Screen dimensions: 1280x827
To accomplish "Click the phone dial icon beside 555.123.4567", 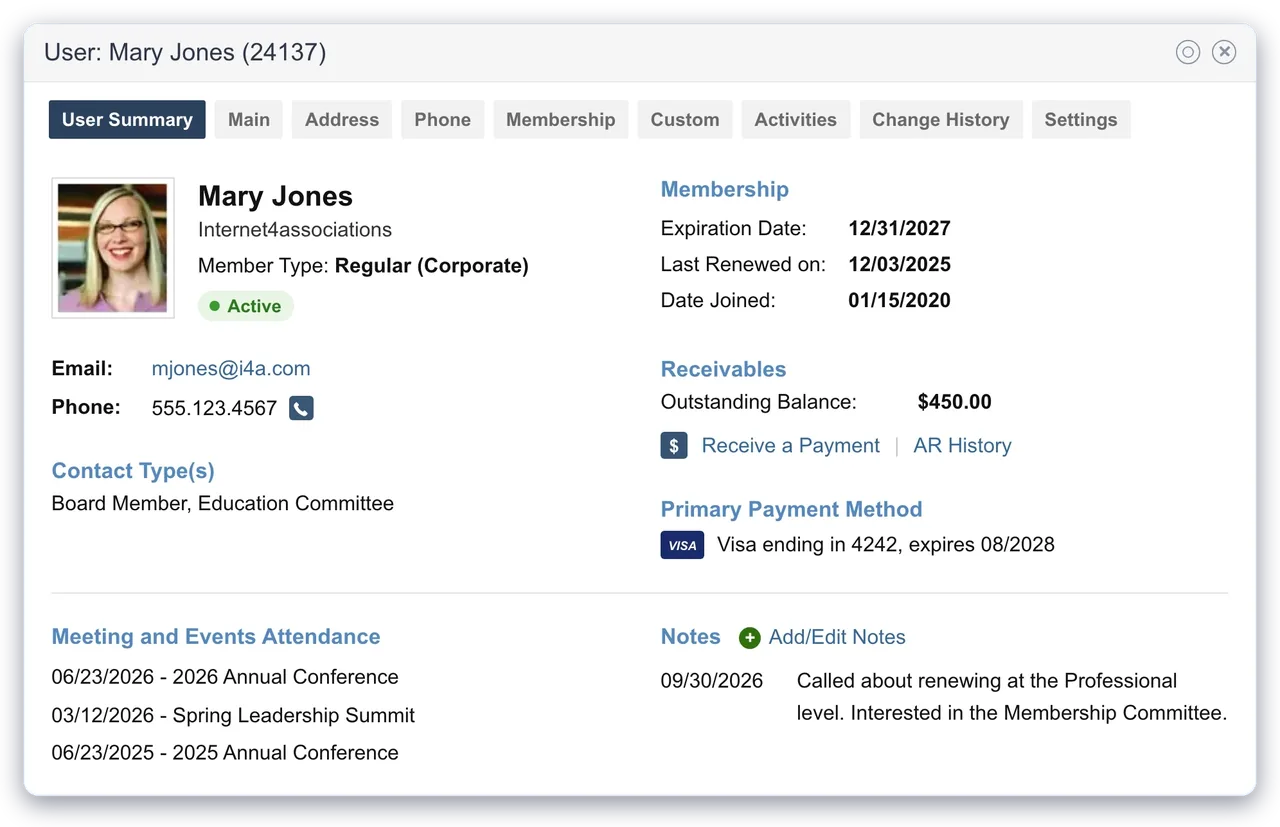I will (x=301, y=408).
